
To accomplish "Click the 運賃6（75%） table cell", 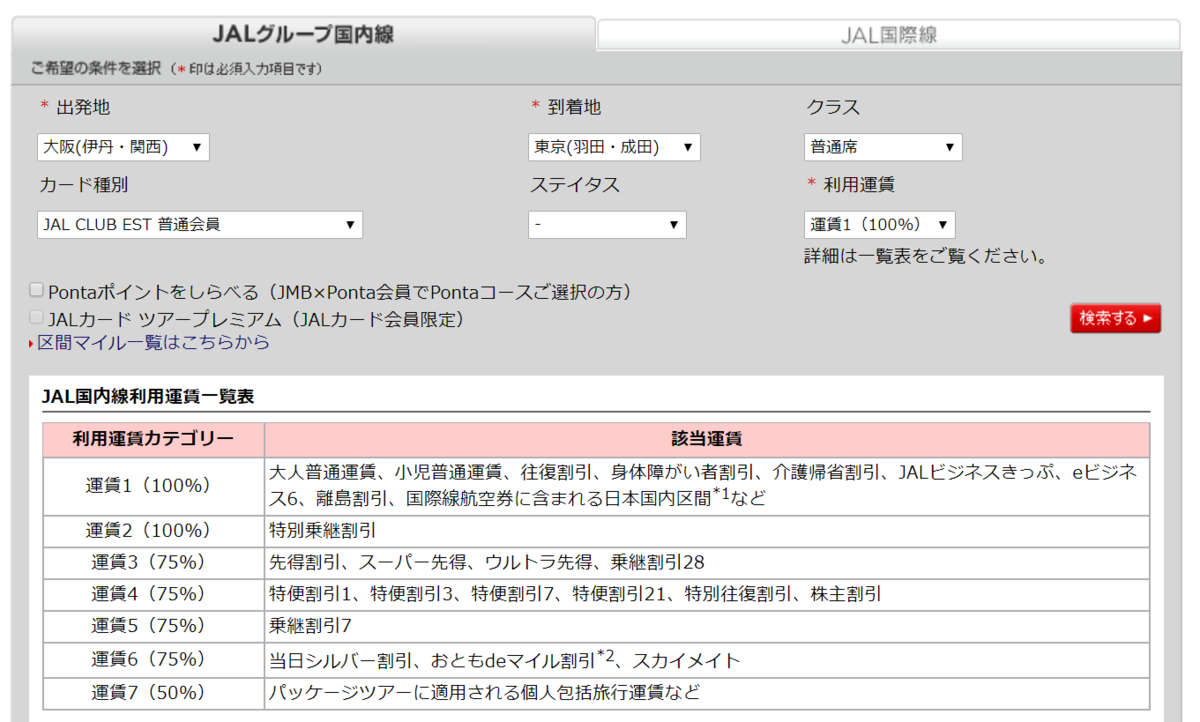I will 154,659.
